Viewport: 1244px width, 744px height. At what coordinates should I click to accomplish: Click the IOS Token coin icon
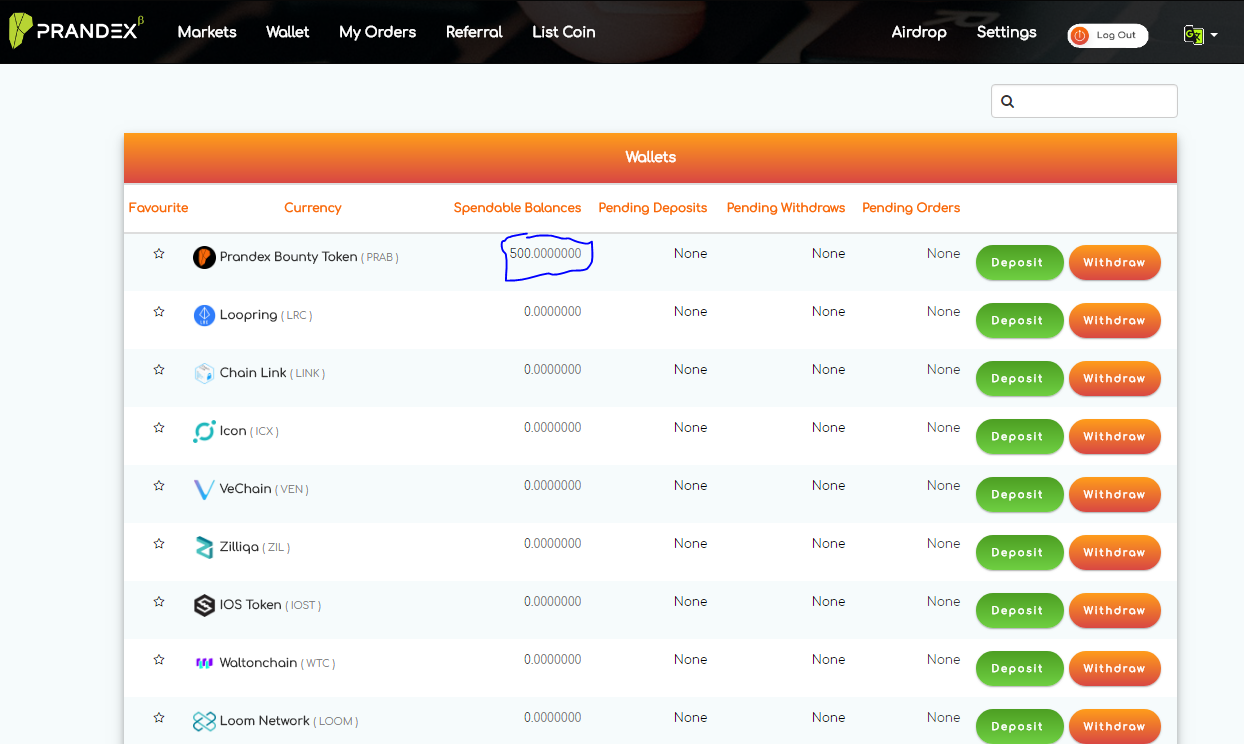tap(204, 605)
